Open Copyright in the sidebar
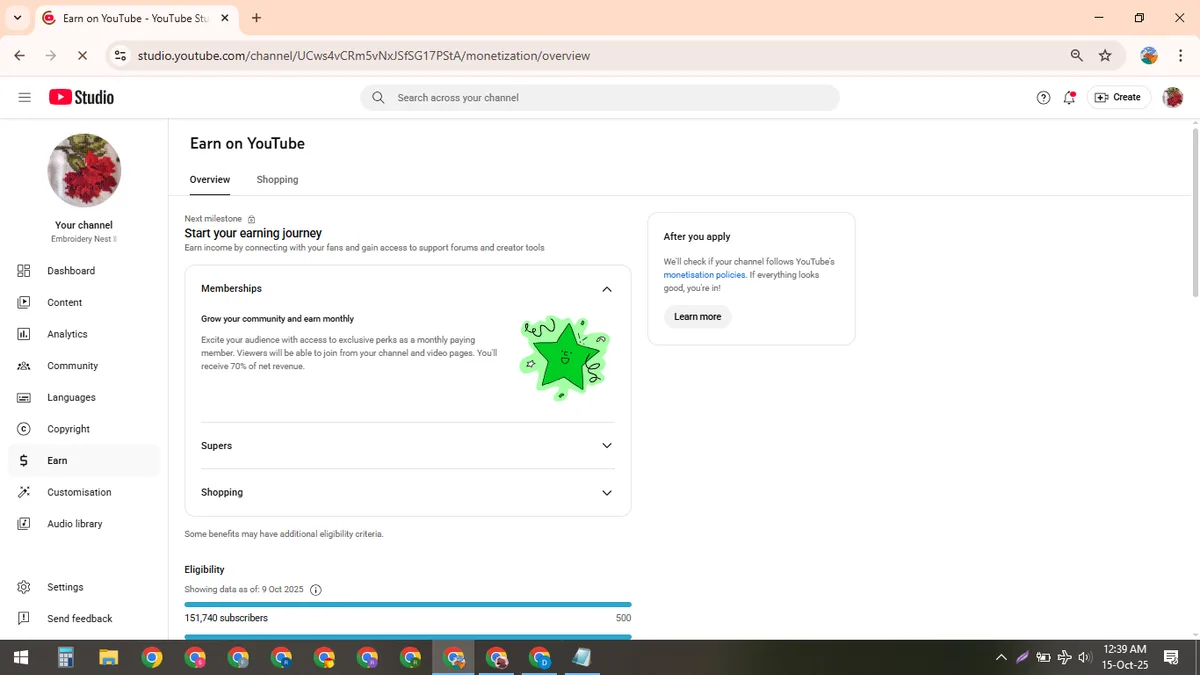Screen dimensions: 1200x675 tap(83, 429)
